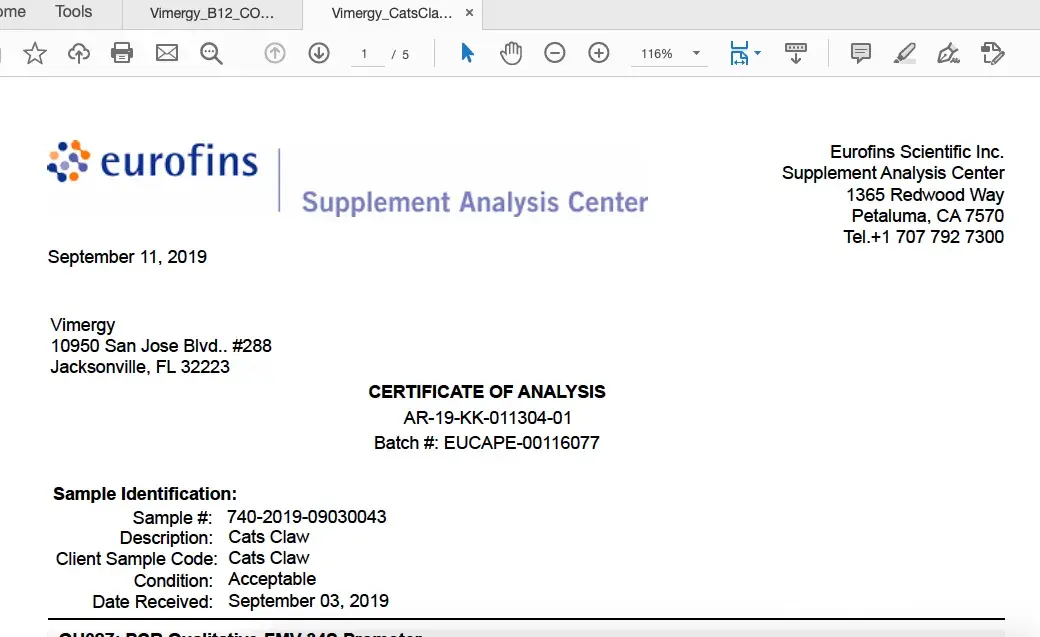Go to previous page arrow
This screenshot has height=637, width=1040.
(275, 53)
